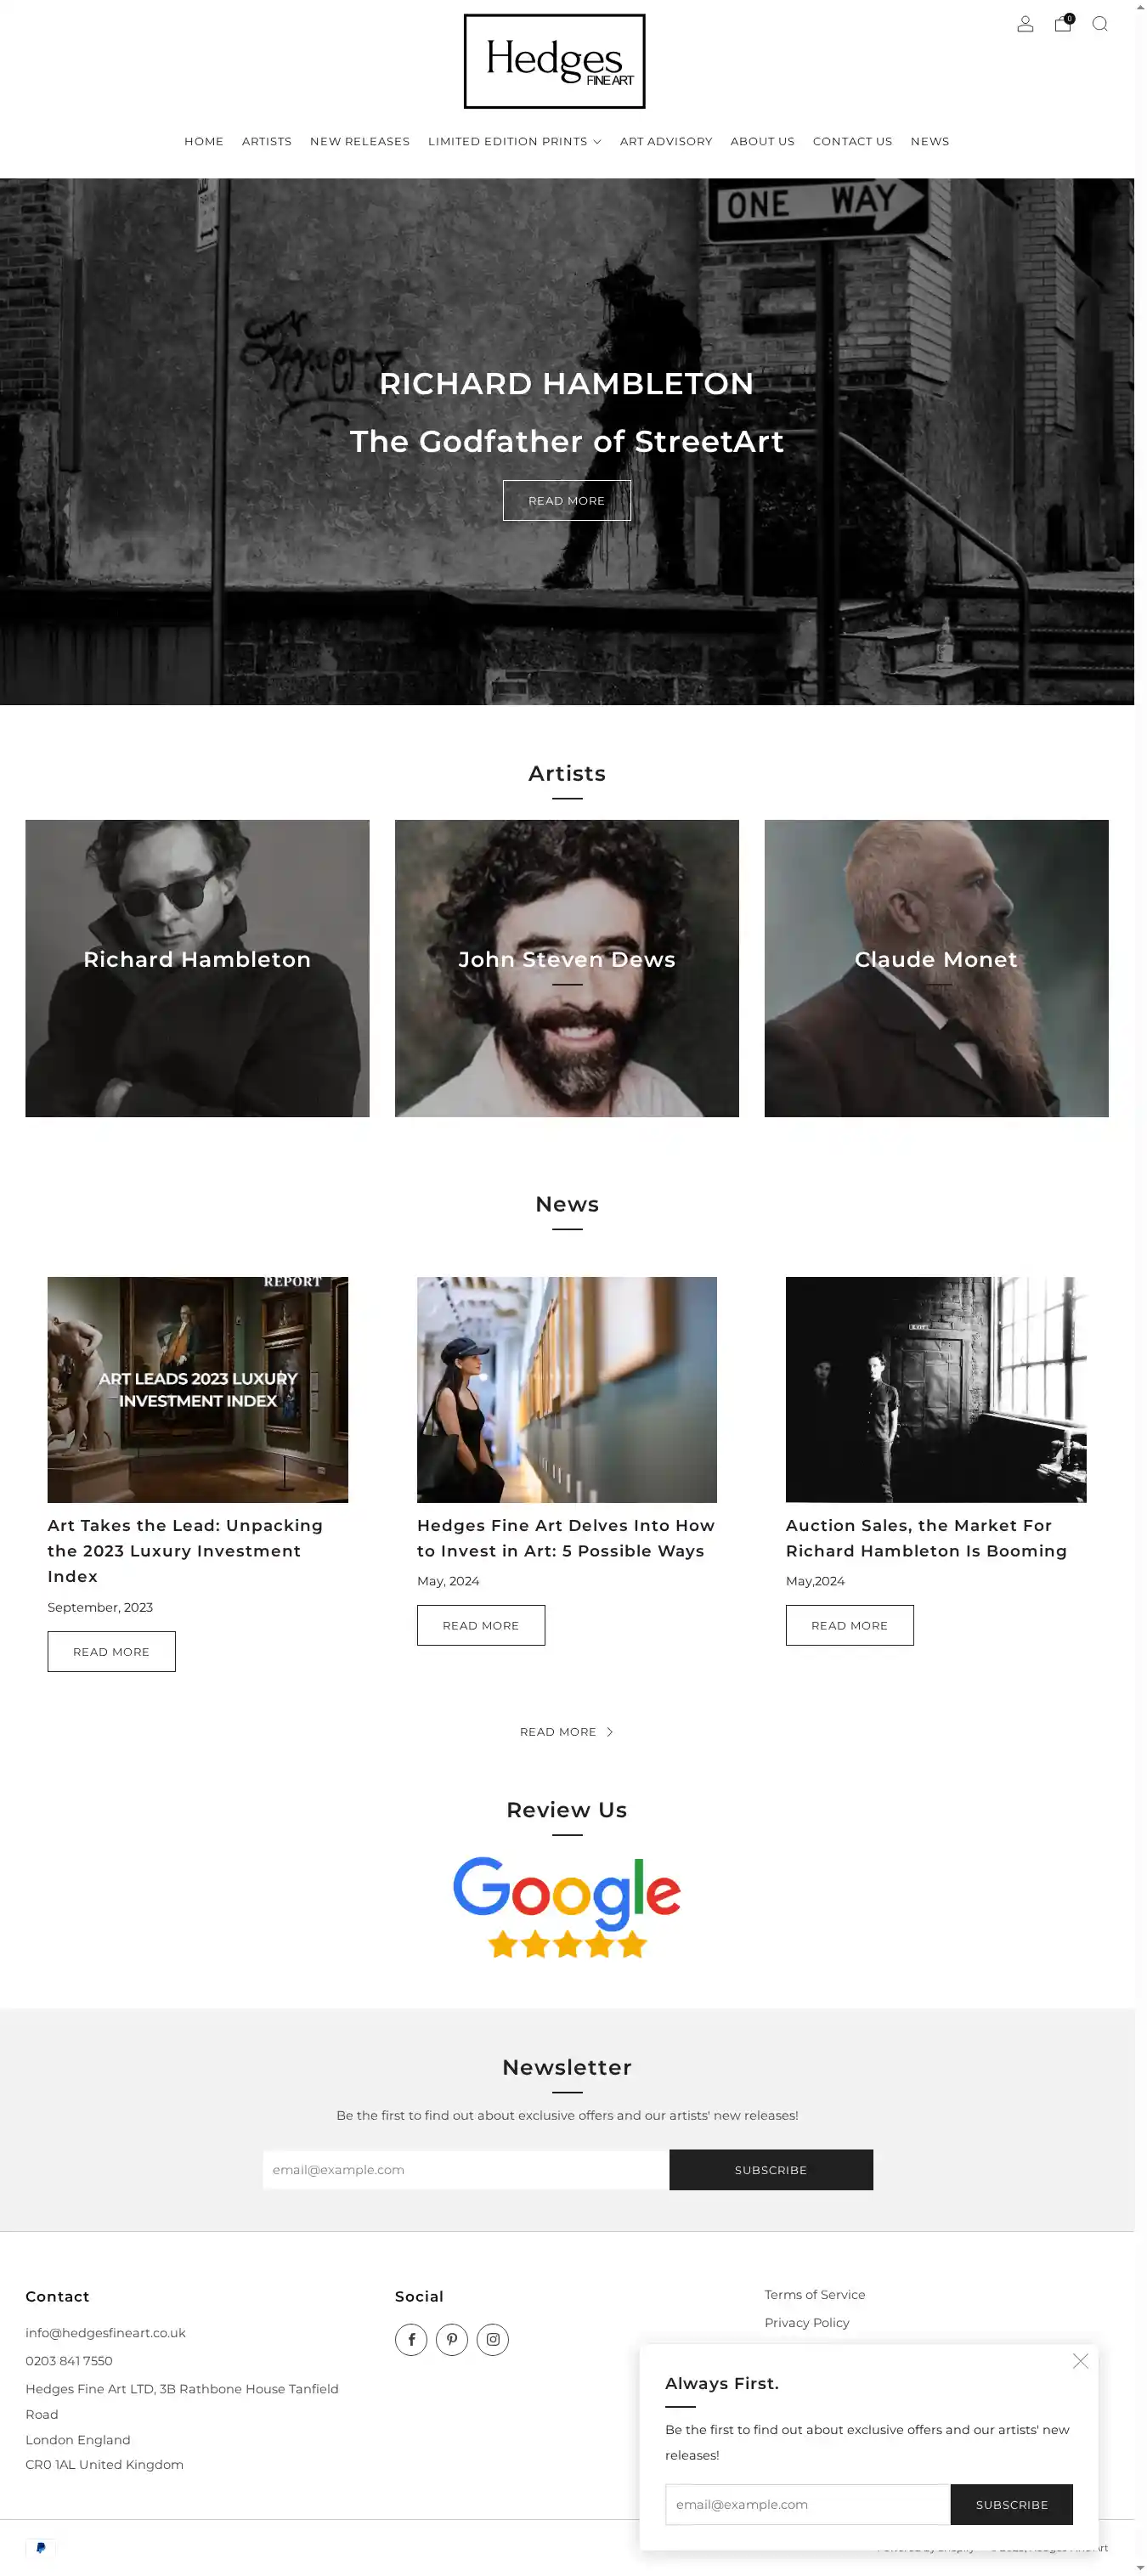Open the Artists menu item
The image size is (1147, 2576).
267,141
